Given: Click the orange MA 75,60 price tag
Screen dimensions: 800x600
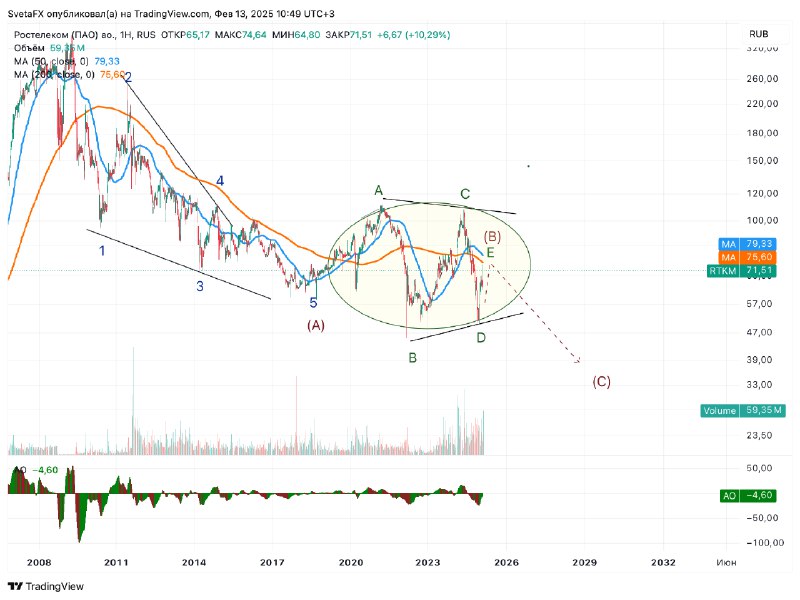Looking at the screenshot, I should coord(747,257).
